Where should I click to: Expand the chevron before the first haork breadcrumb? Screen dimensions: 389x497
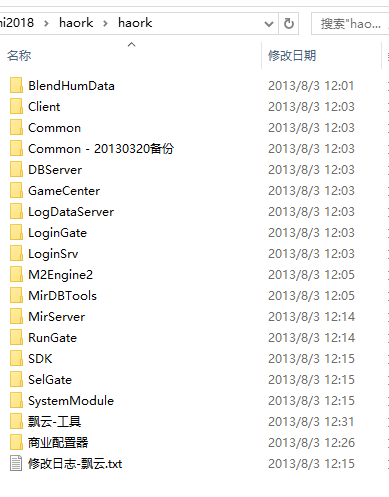(46, 23)
